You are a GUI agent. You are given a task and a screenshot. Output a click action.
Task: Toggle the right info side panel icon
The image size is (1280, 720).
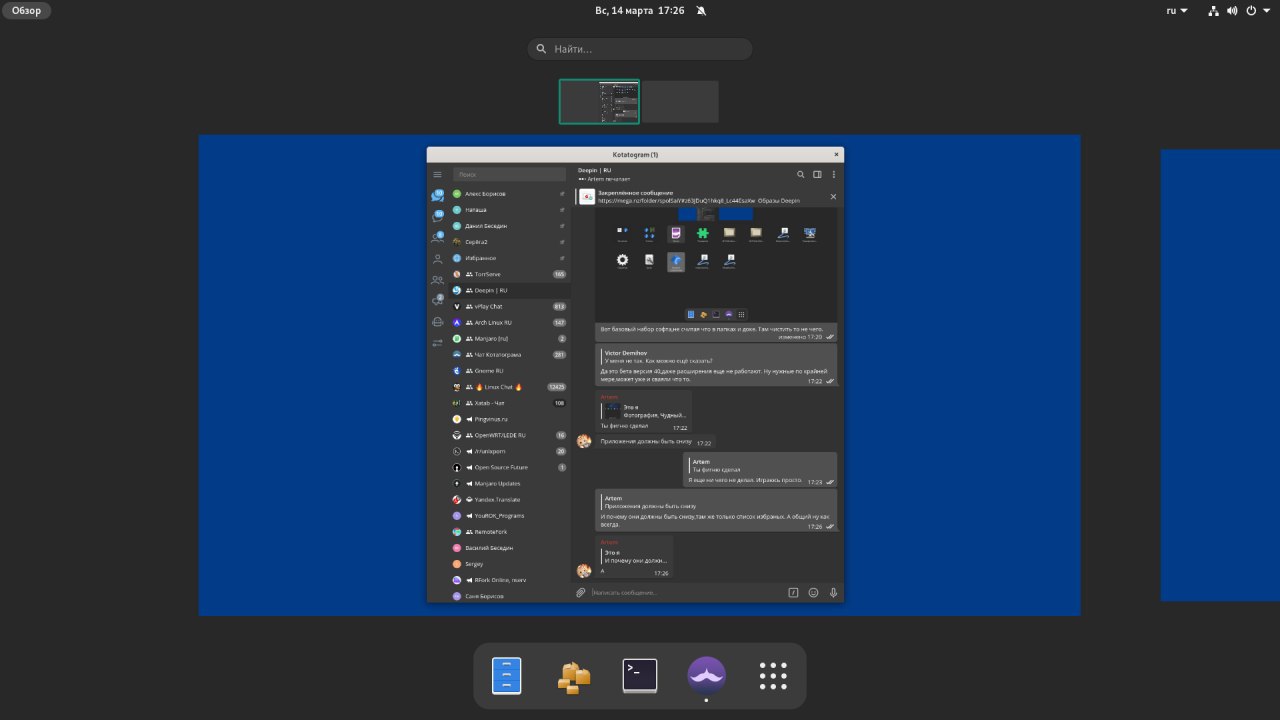click(x=817, y=174)
